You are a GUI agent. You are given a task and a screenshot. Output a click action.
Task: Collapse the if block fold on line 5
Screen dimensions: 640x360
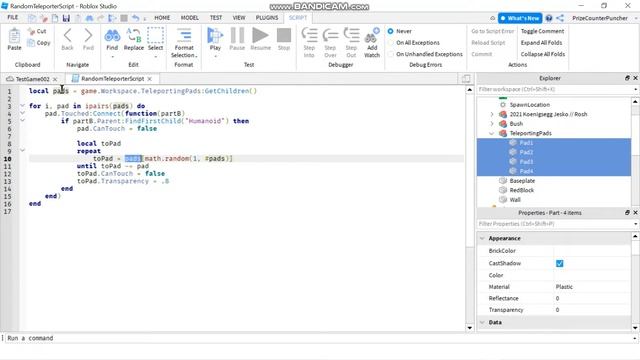tap(22, 120)
